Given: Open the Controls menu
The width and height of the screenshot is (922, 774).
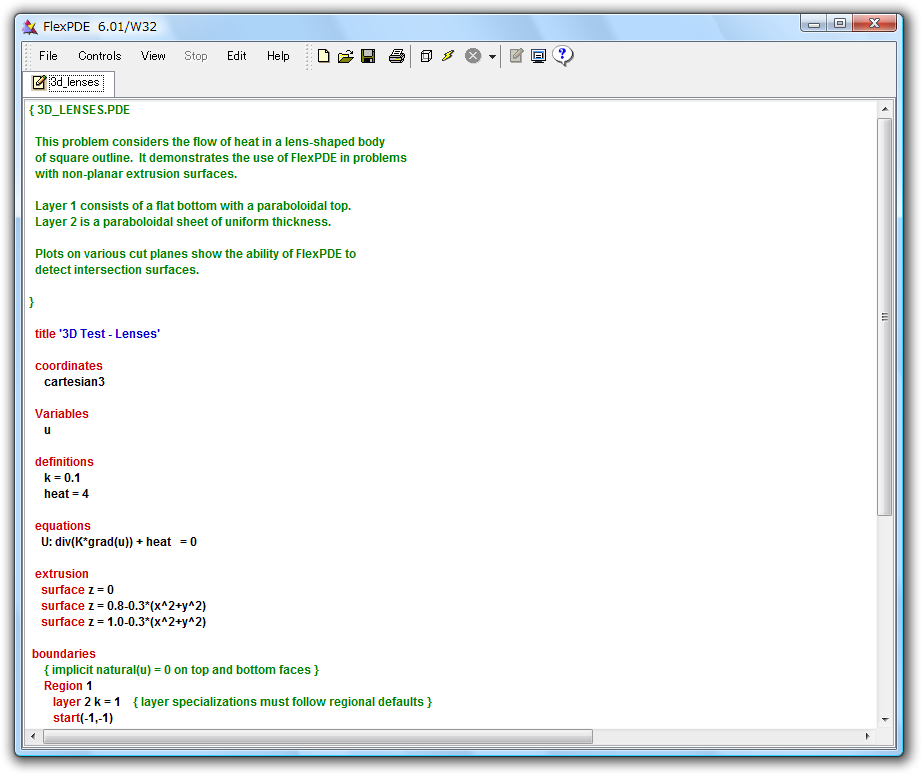Looking at the screenshot, I should (99, 56).
